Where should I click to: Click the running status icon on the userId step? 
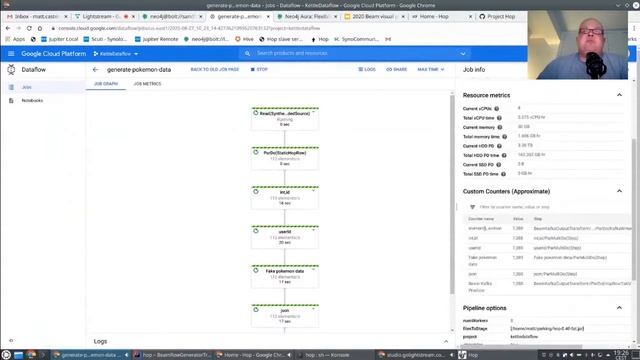tap(256, 231)
